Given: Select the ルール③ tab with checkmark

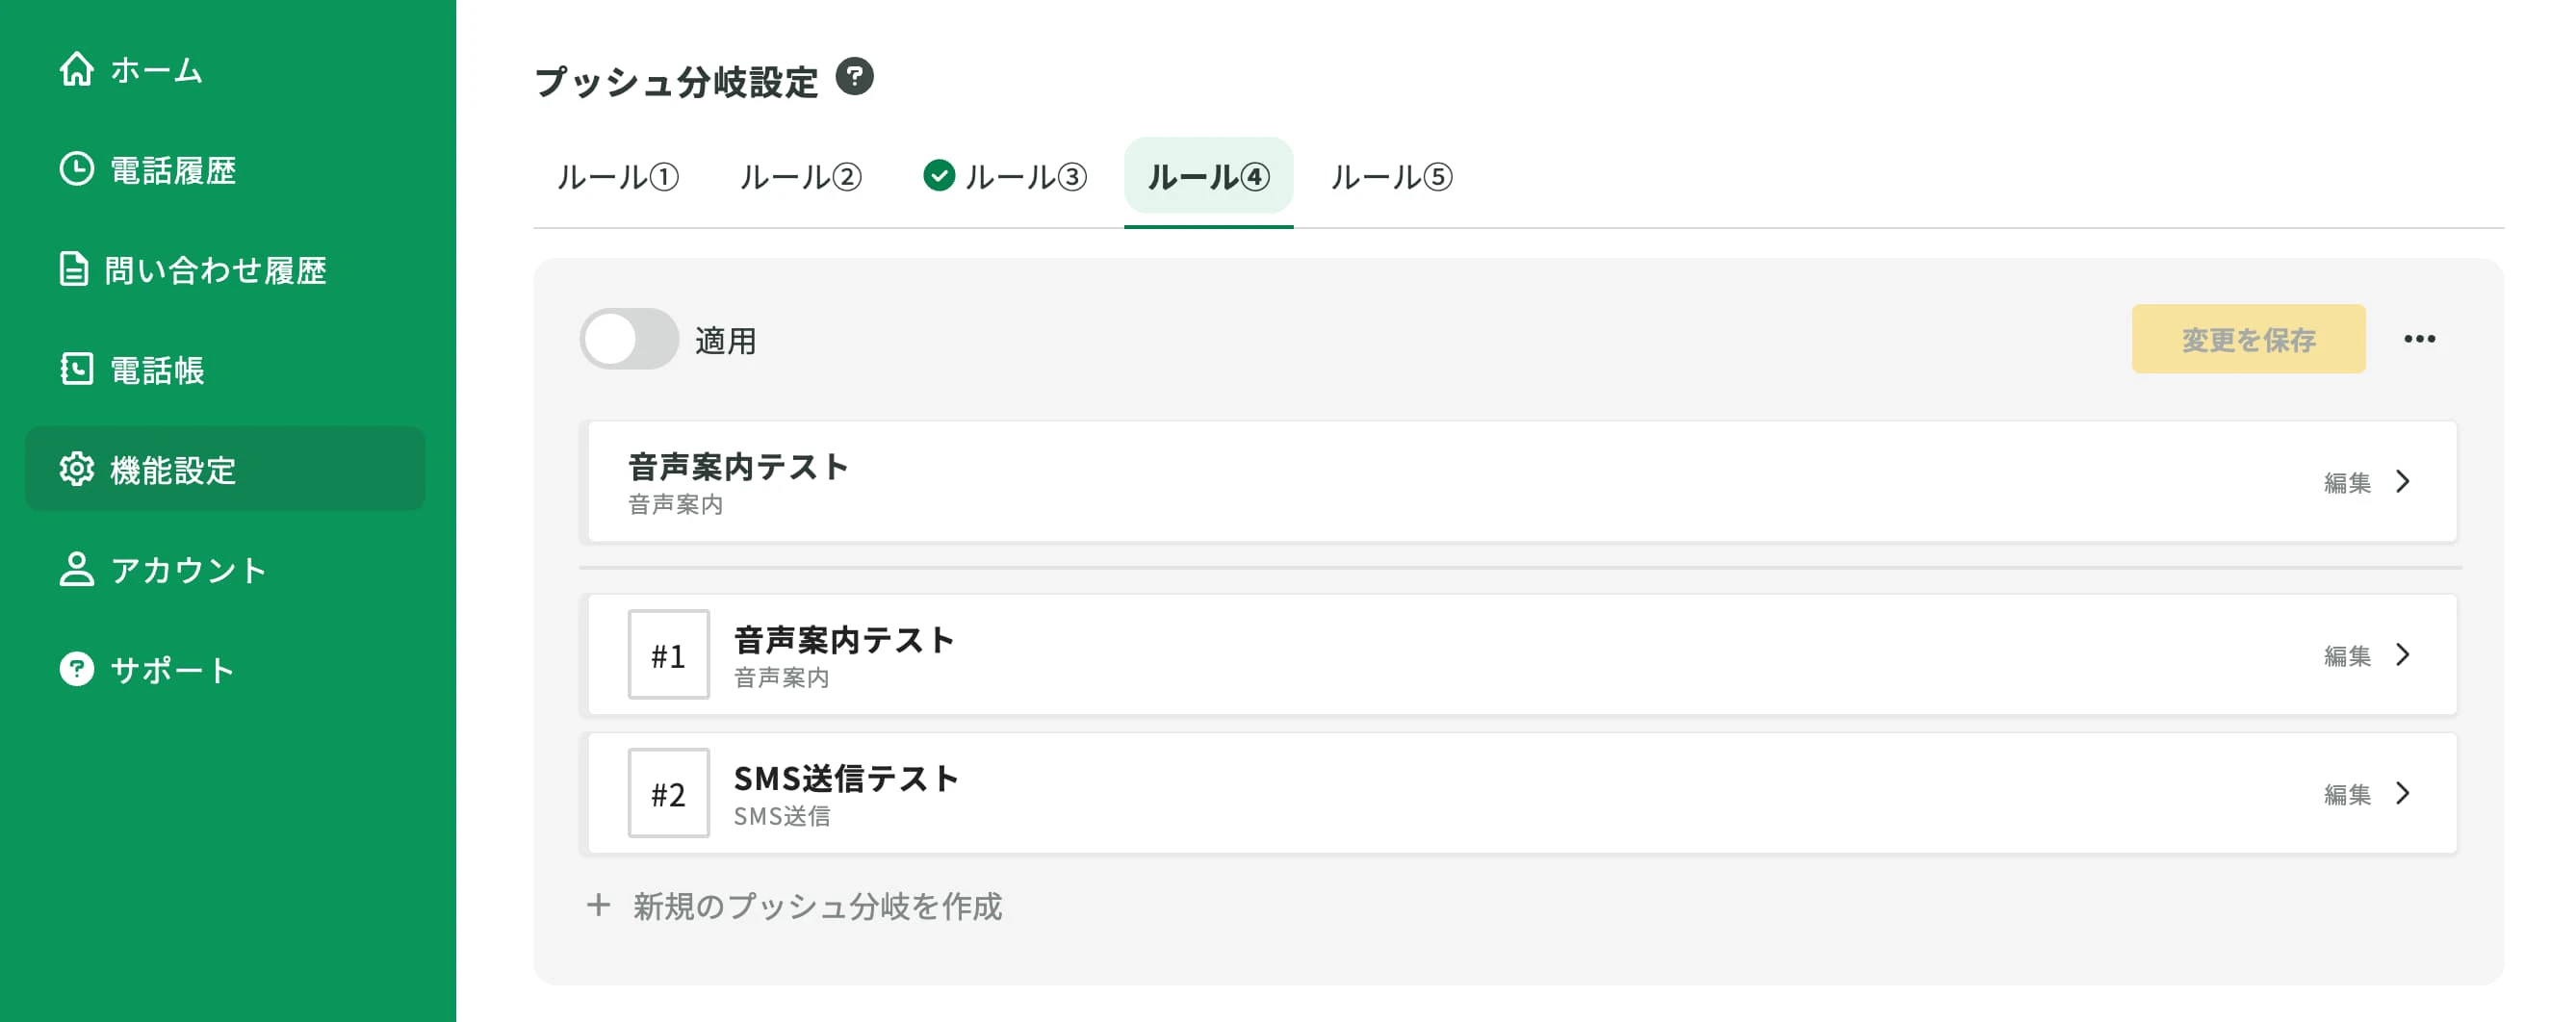Looking at the screenshot, I should [x=1005, y=177].
